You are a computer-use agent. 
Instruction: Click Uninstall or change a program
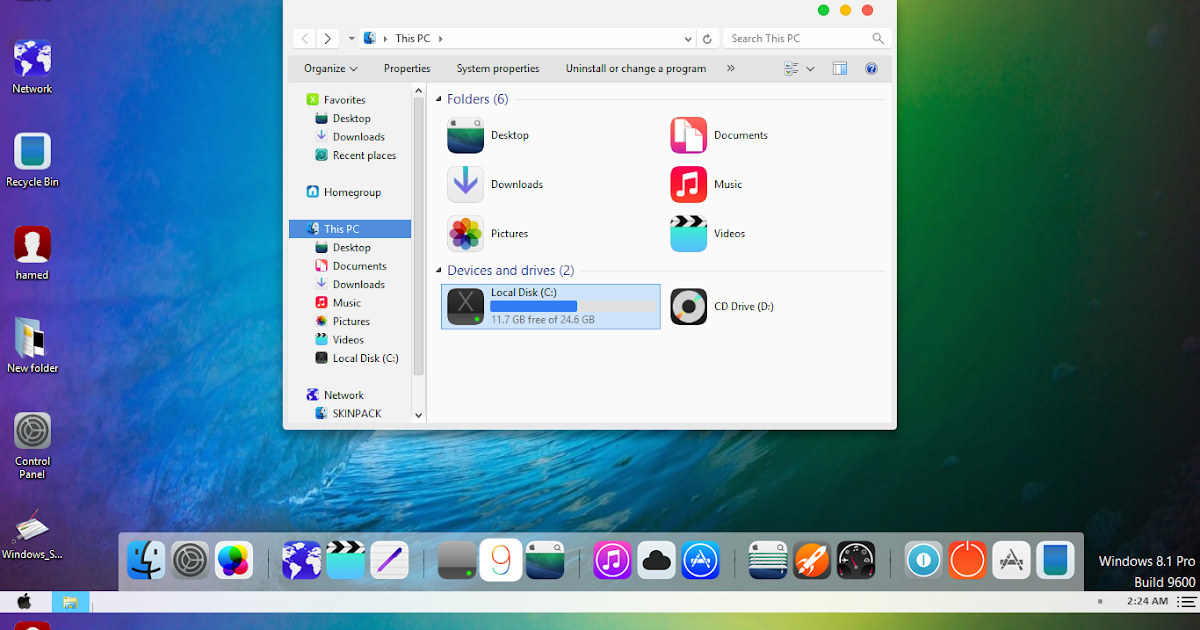click(636, 69)
